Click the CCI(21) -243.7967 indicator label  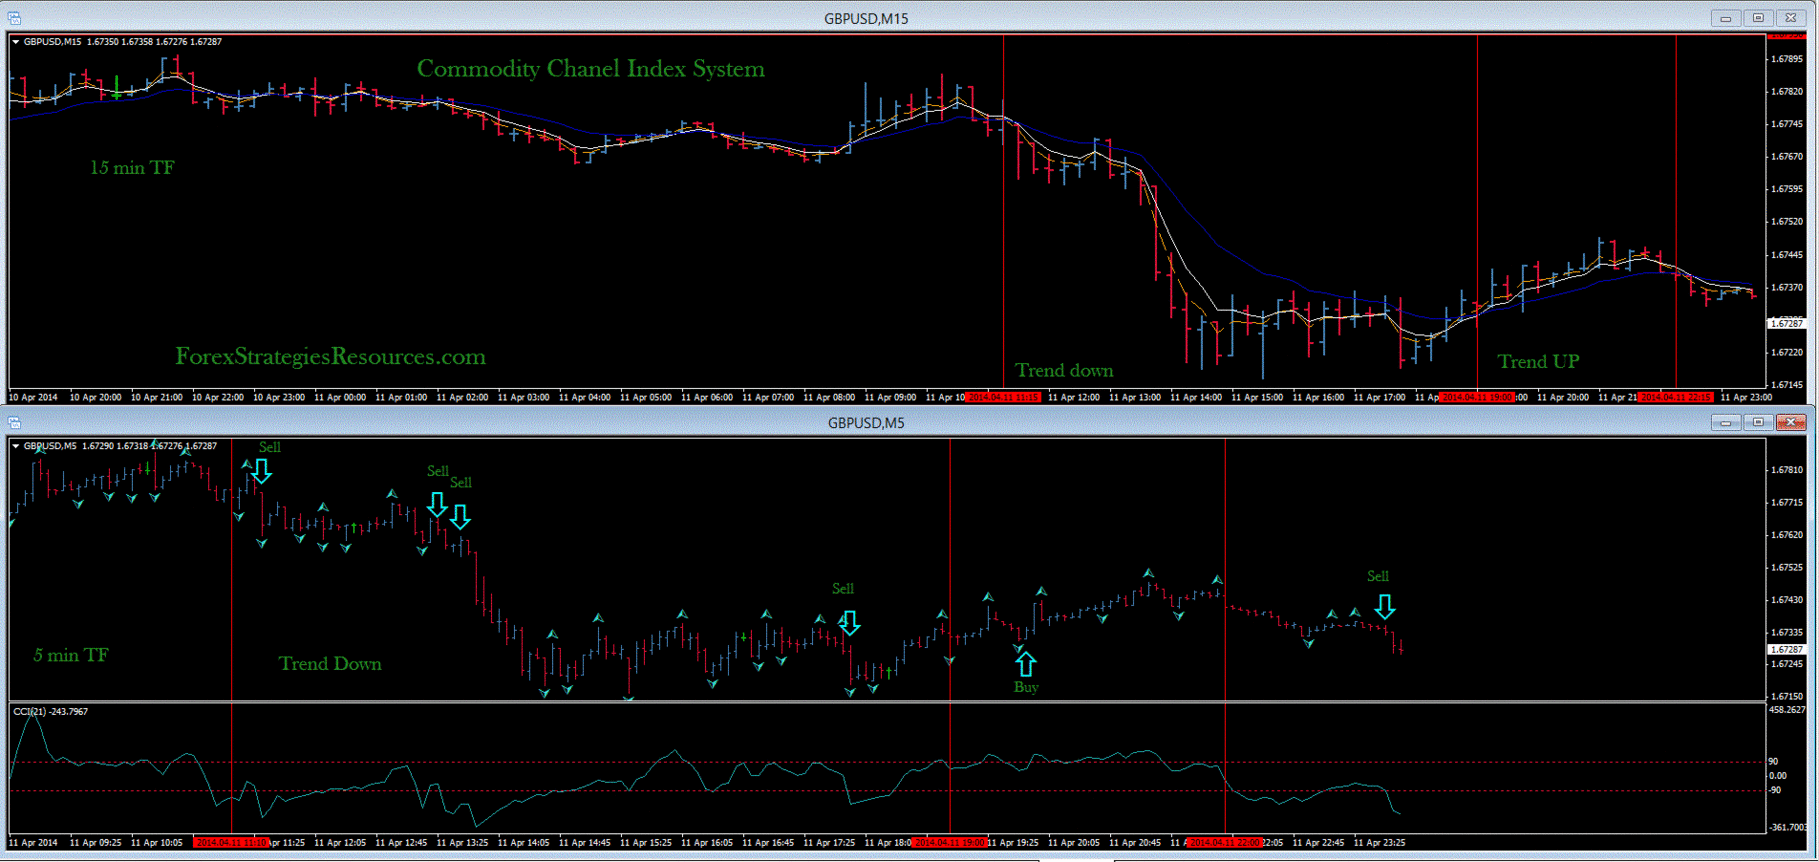pyautogui.click(x=50, y=712)
